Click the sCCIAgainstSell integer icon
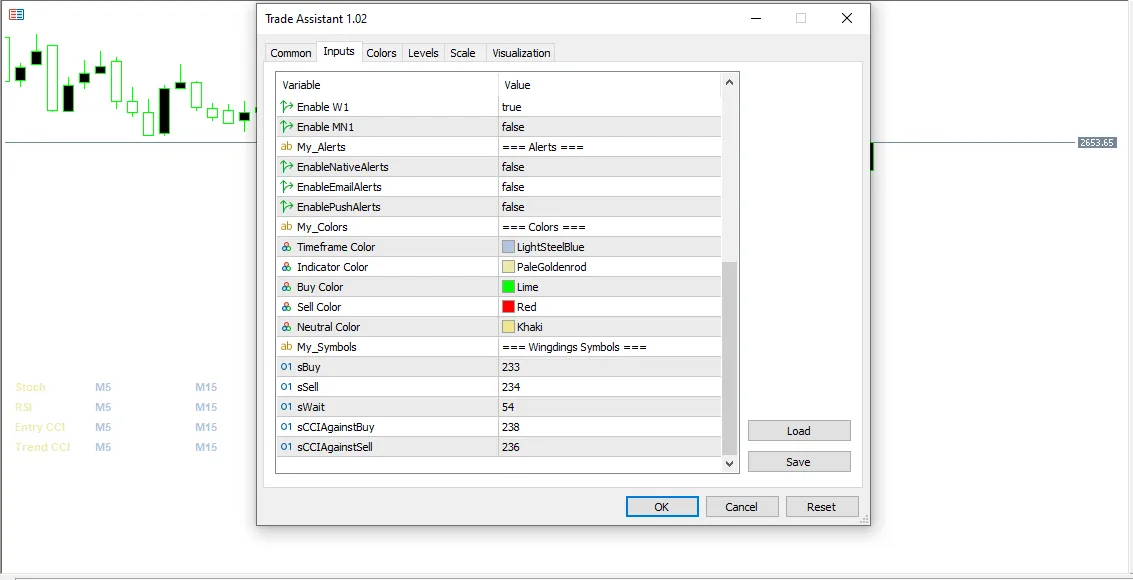Screen dimensions: 1133x580 (287, 447)
